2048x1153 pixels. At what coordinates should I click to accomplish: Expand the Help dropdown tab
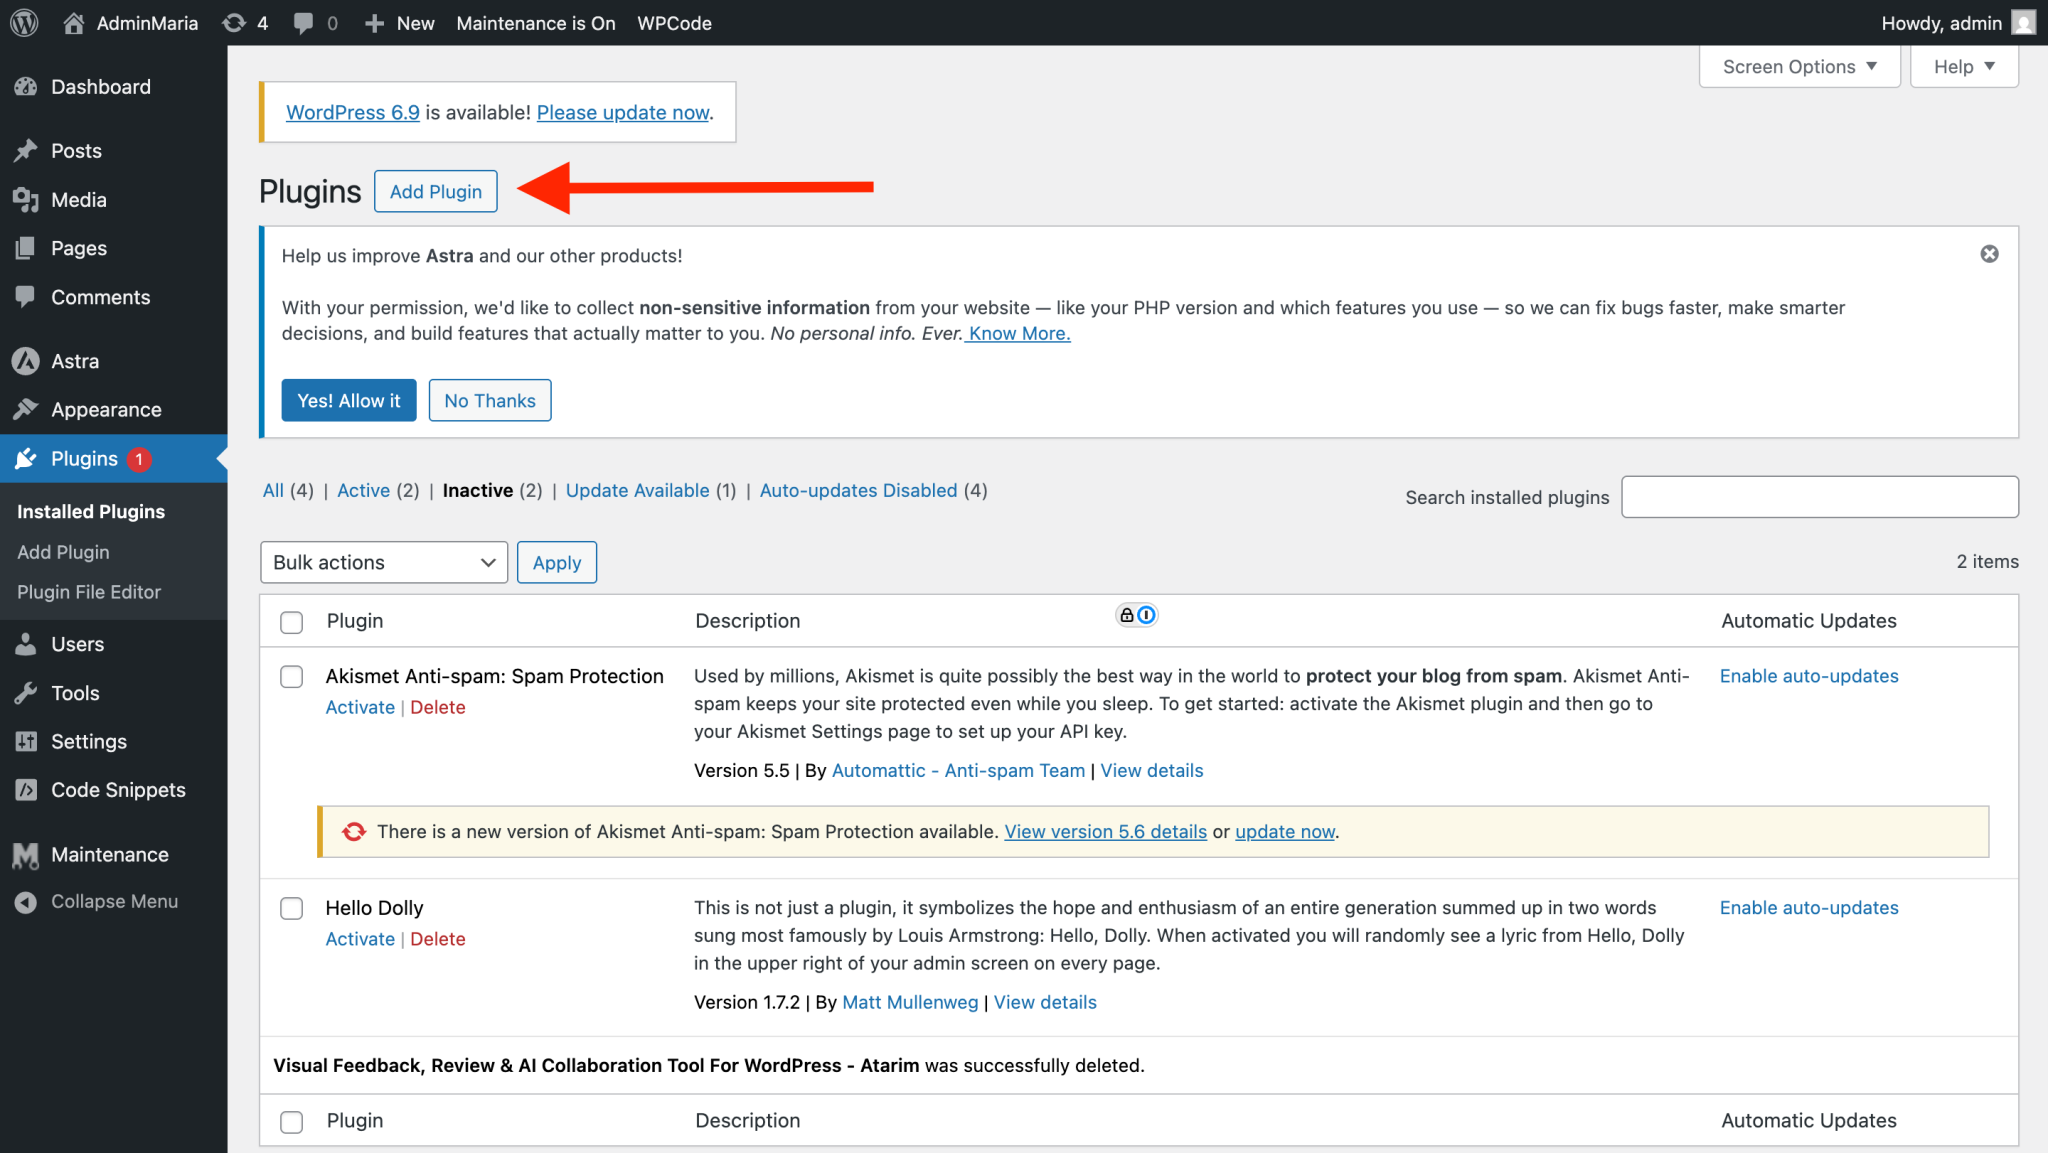pyautogui.click(x=1964, y=67)
